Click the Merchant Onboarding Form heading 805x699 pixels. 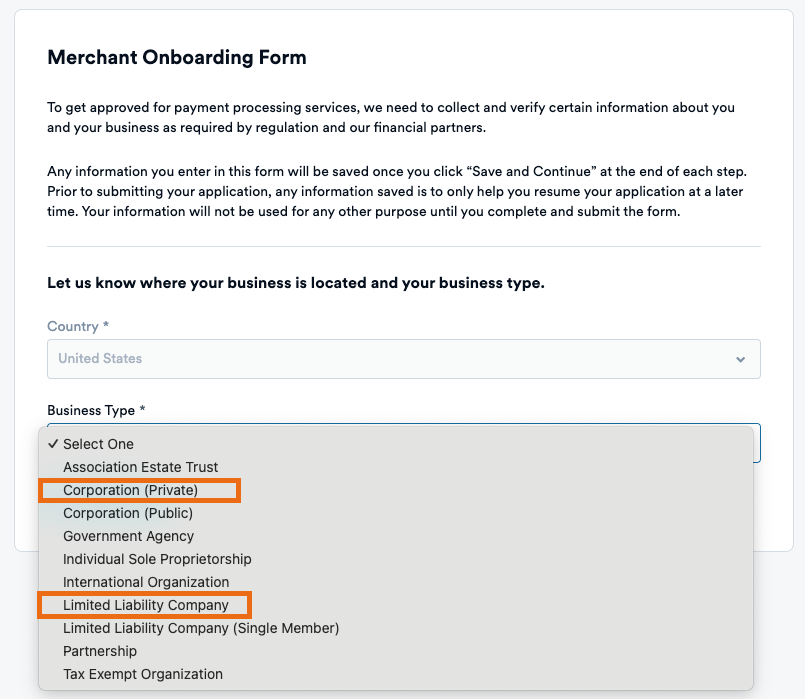click(x=177, y=58)
